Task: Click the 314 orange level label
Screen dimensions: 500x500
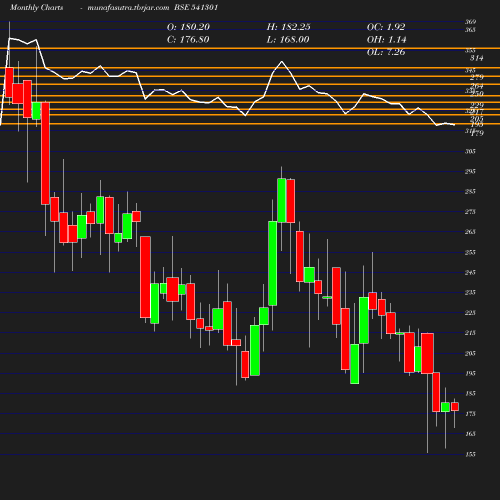Action: point(477,58)
